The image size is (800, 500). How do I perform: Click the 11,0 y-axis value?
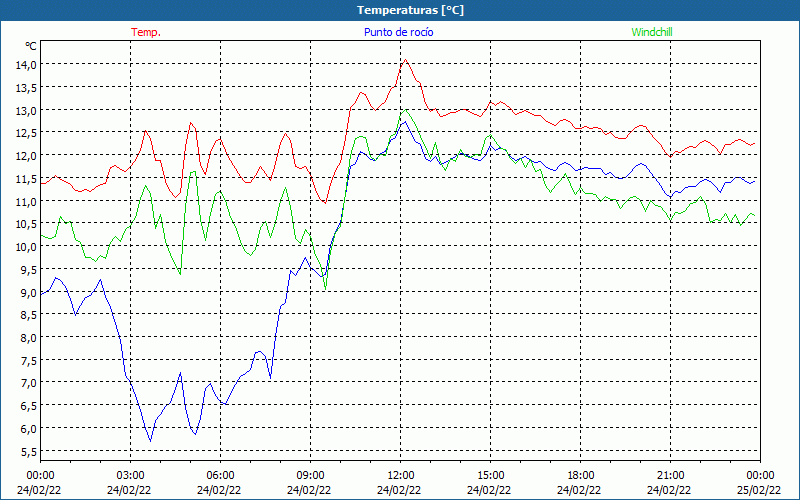26,201
